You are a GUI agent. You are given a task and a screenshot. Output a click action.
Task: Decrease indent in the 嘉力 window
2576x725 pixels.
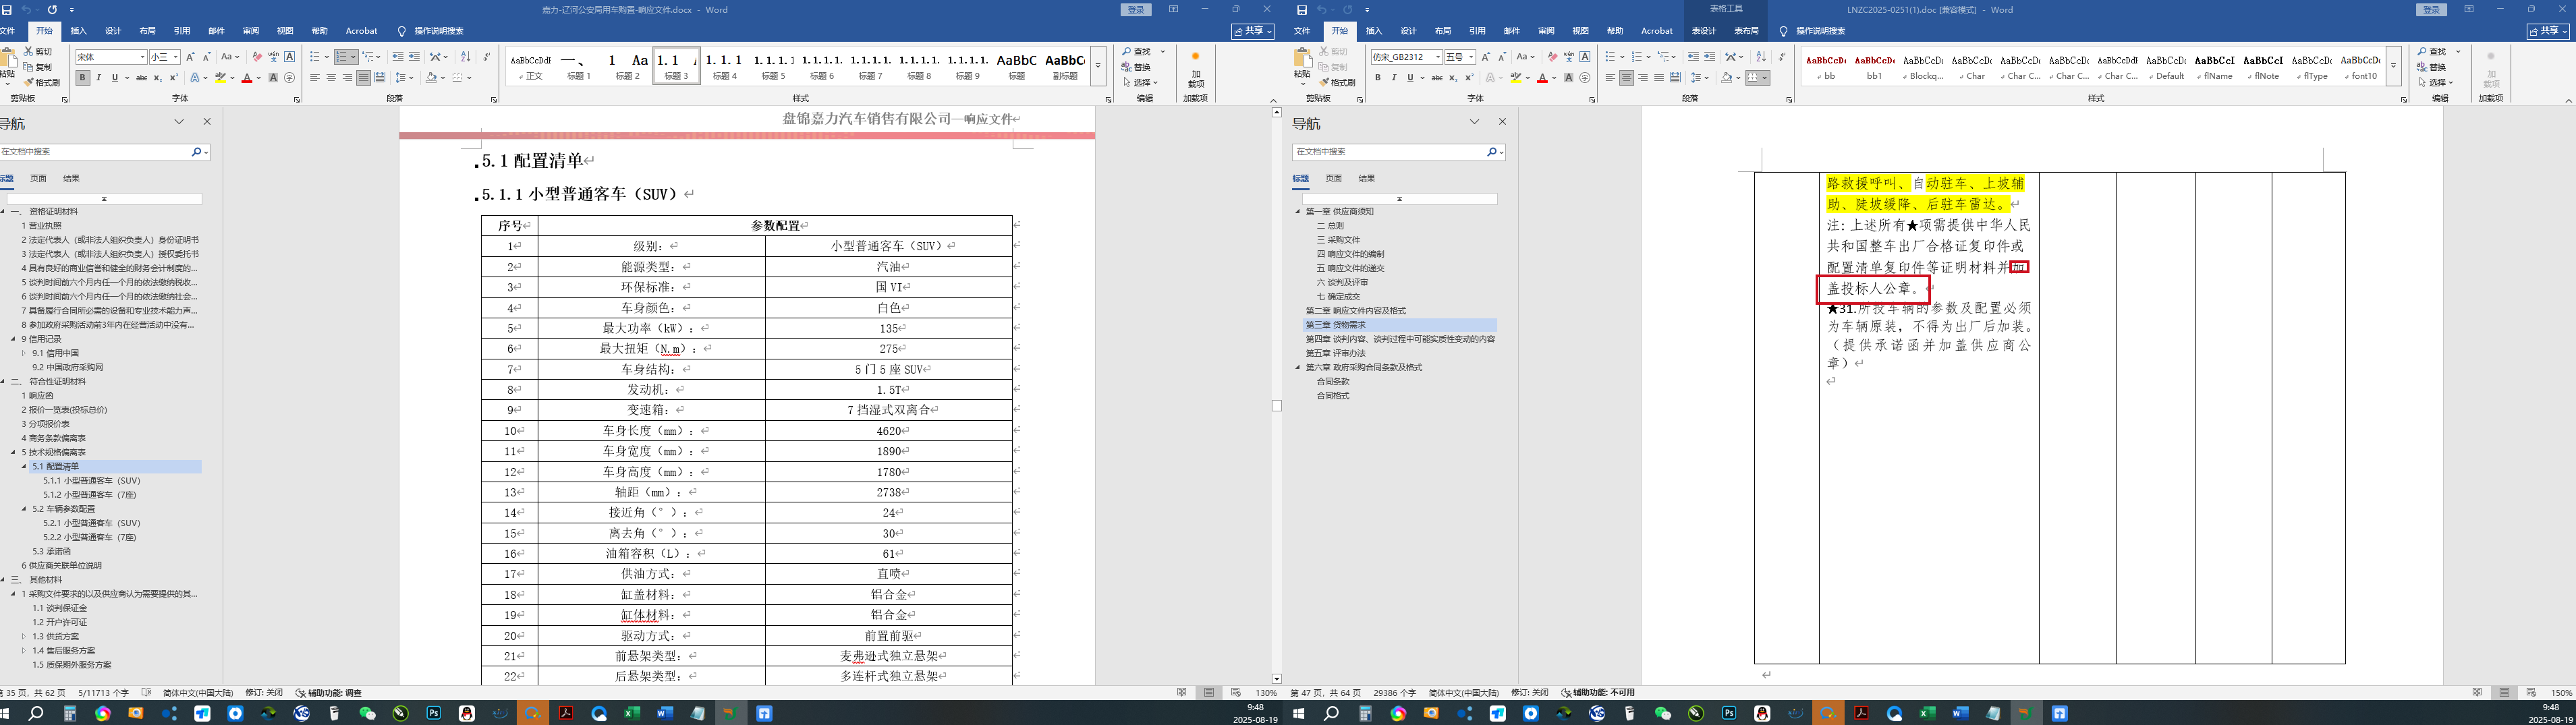click(398, 57)
